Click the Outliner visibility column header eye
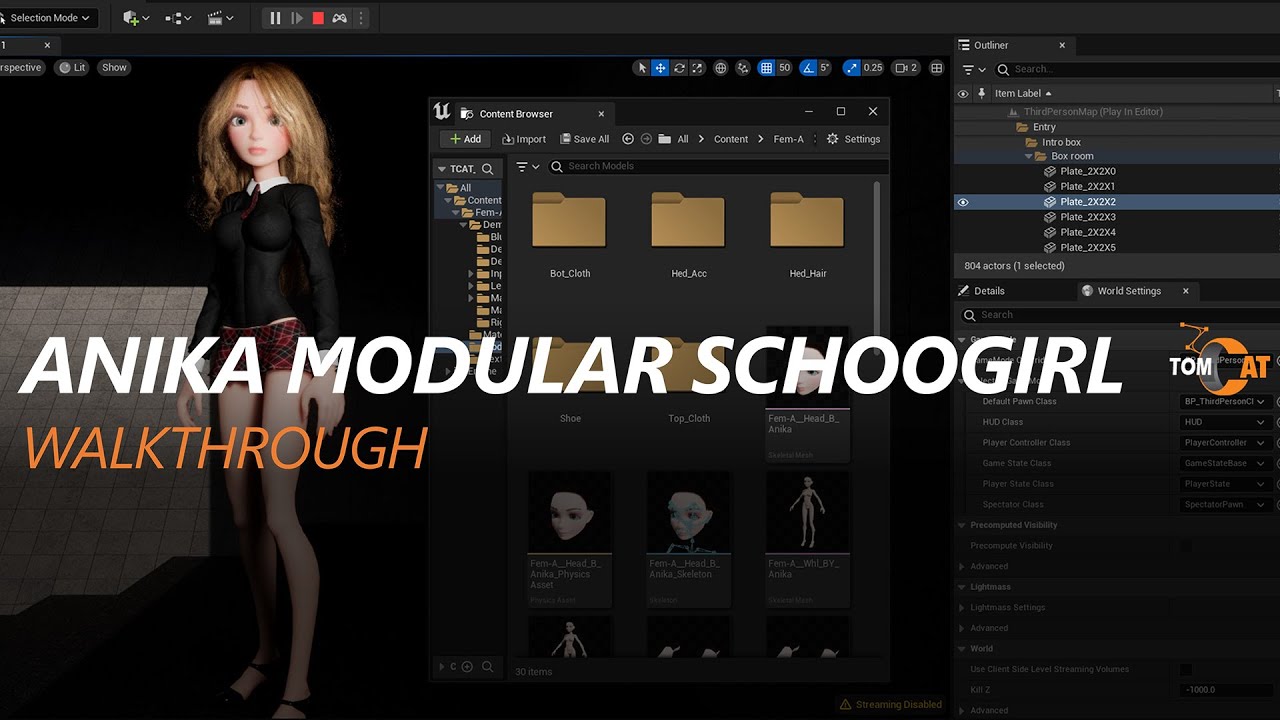 point(963,94)
